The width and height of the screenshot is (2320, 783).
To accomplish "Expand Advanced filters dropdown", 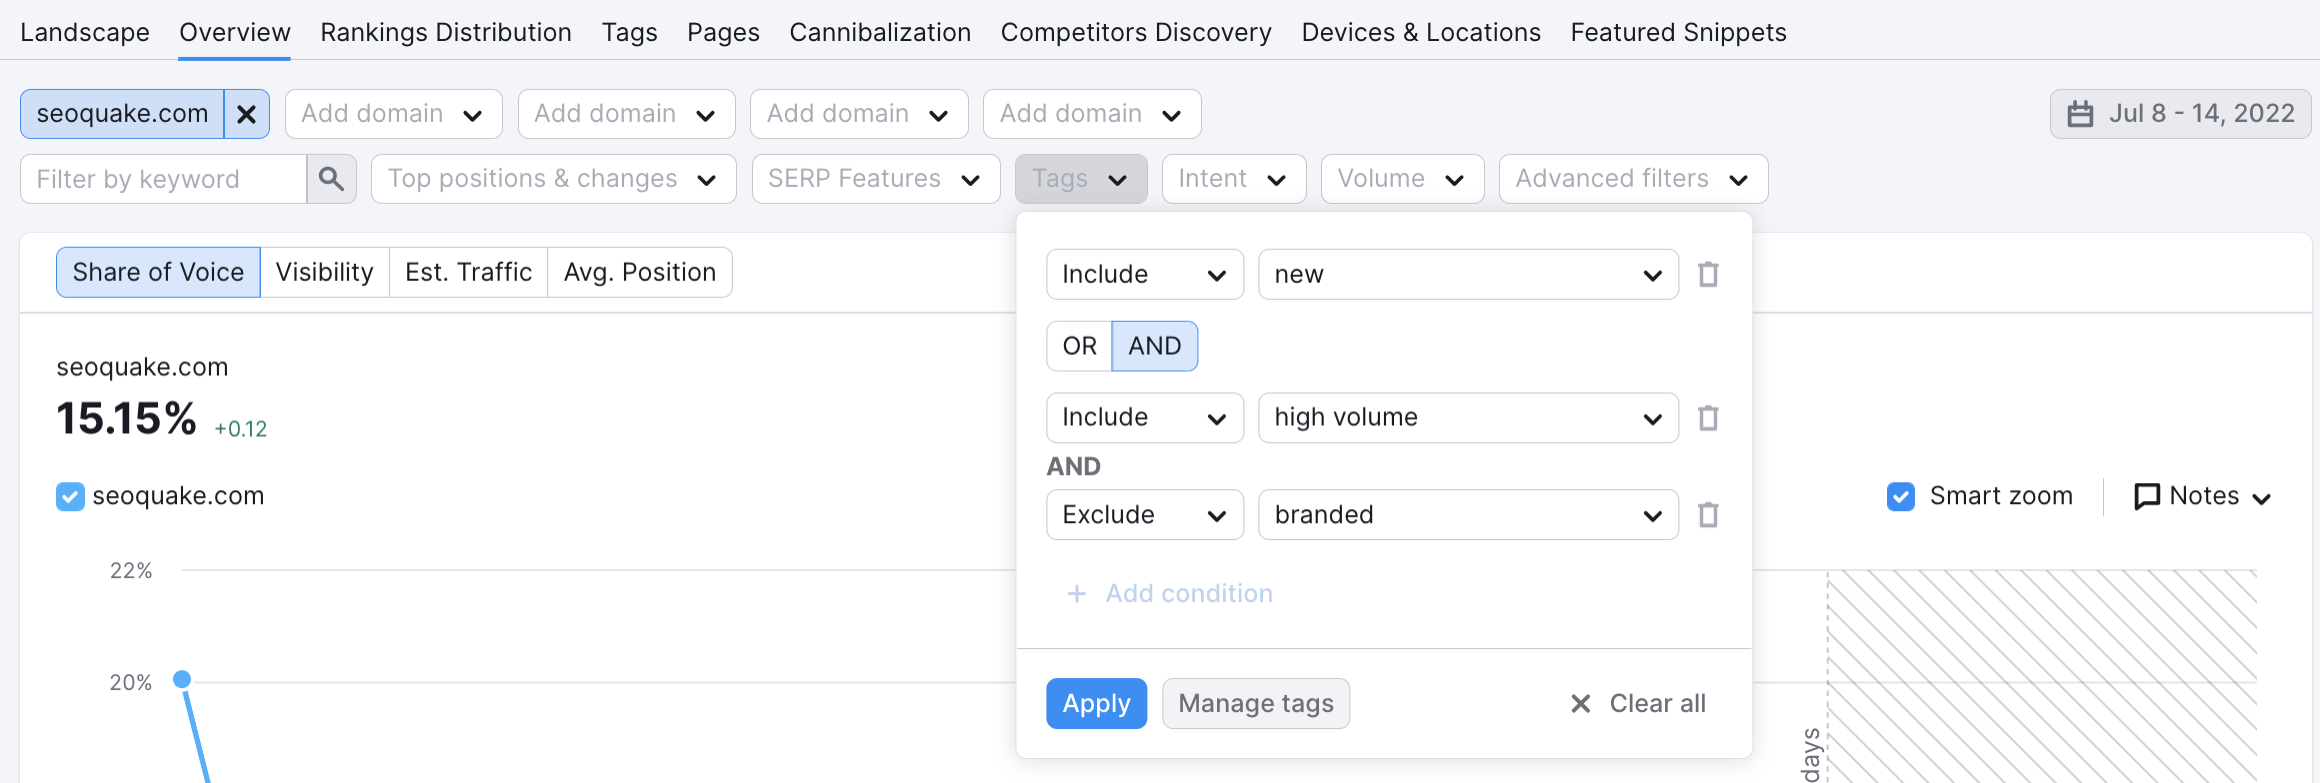I will pyautogui.click(x=1633, y=179).
